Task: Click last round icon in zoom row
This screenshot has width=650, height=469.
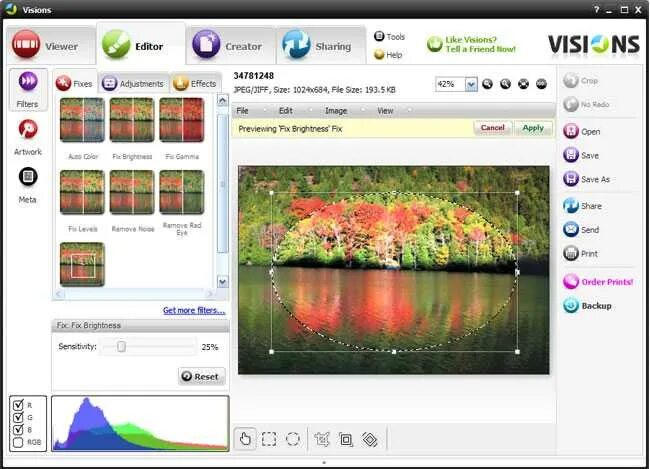Action: 541,84
